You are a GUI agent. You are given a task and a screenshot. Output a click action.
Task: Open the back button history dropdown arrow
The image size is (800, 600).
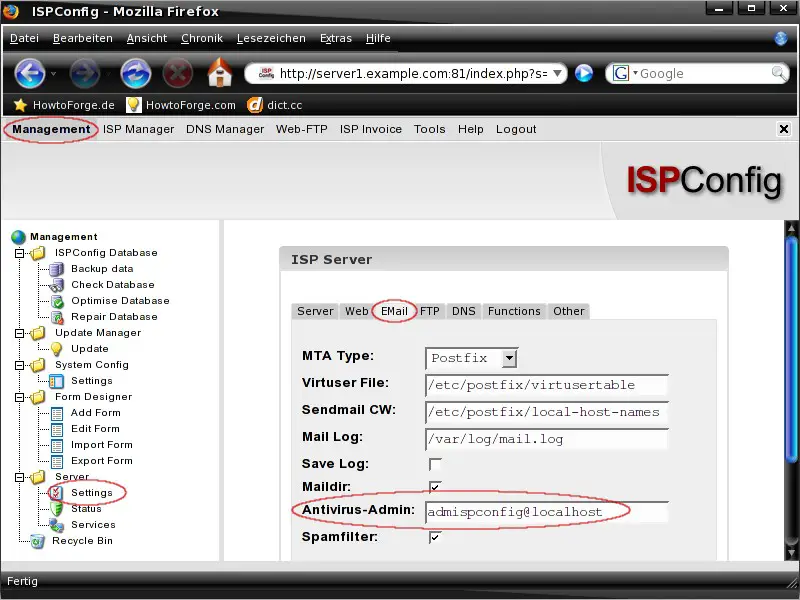coord(53,74)
